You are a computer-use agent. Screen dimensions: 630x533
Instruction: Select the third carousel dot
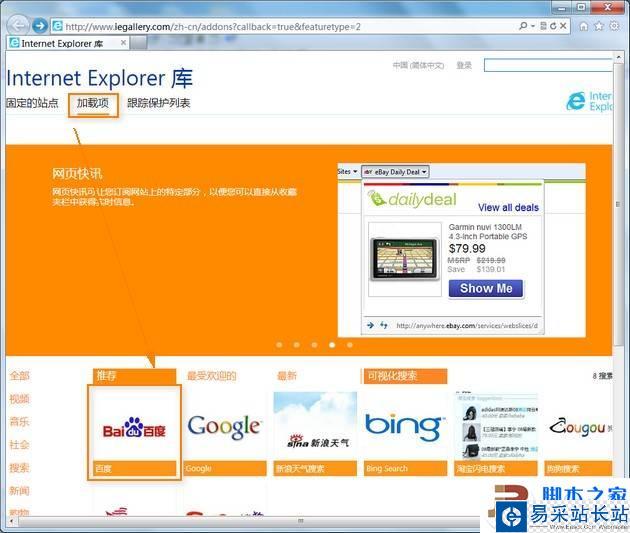314,345
